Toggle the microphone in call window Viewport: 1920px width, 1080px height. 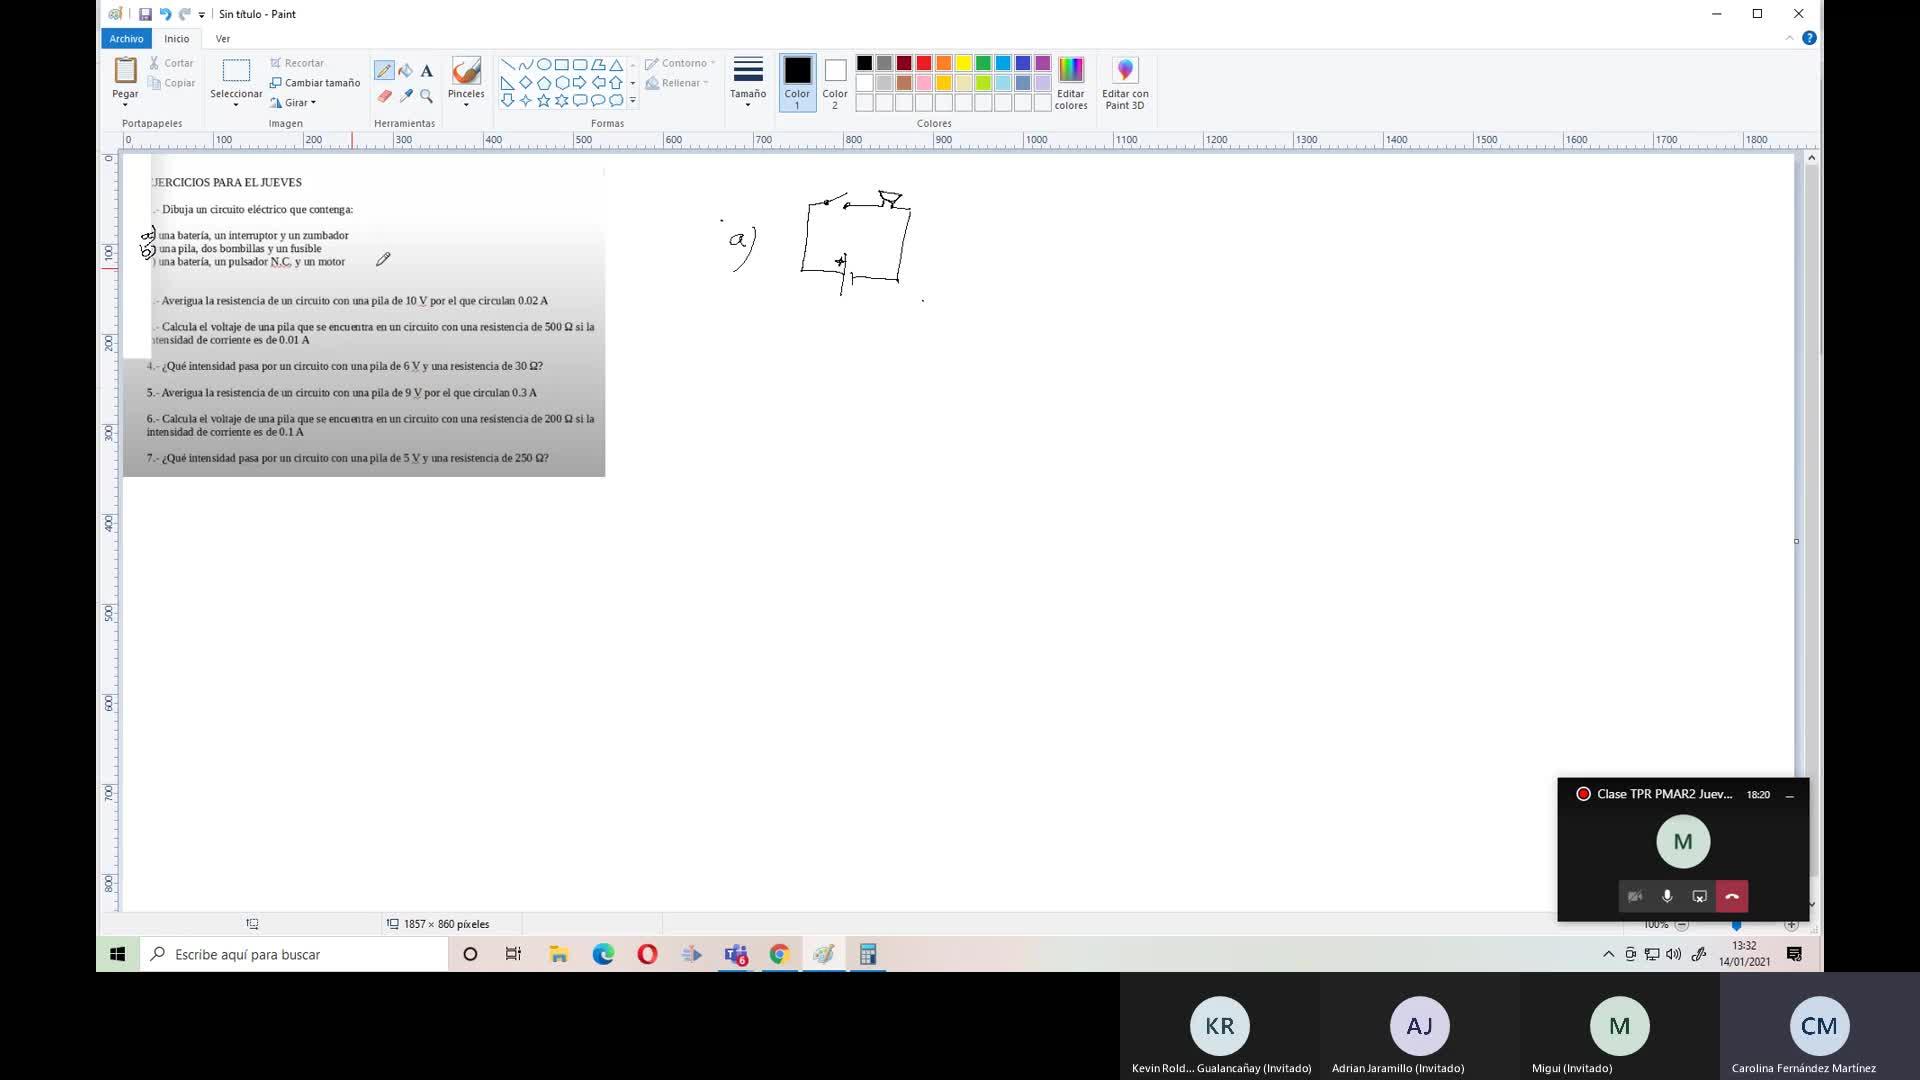pyautogui.click(x=1667, y=896)
